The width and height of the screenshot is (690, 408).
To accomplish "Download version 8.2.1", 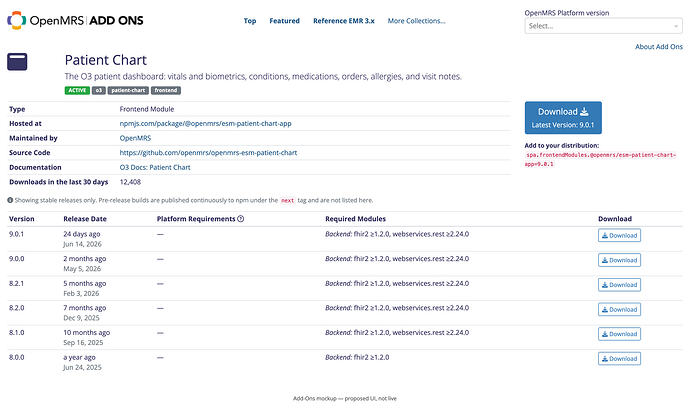I will pos(619,285).
